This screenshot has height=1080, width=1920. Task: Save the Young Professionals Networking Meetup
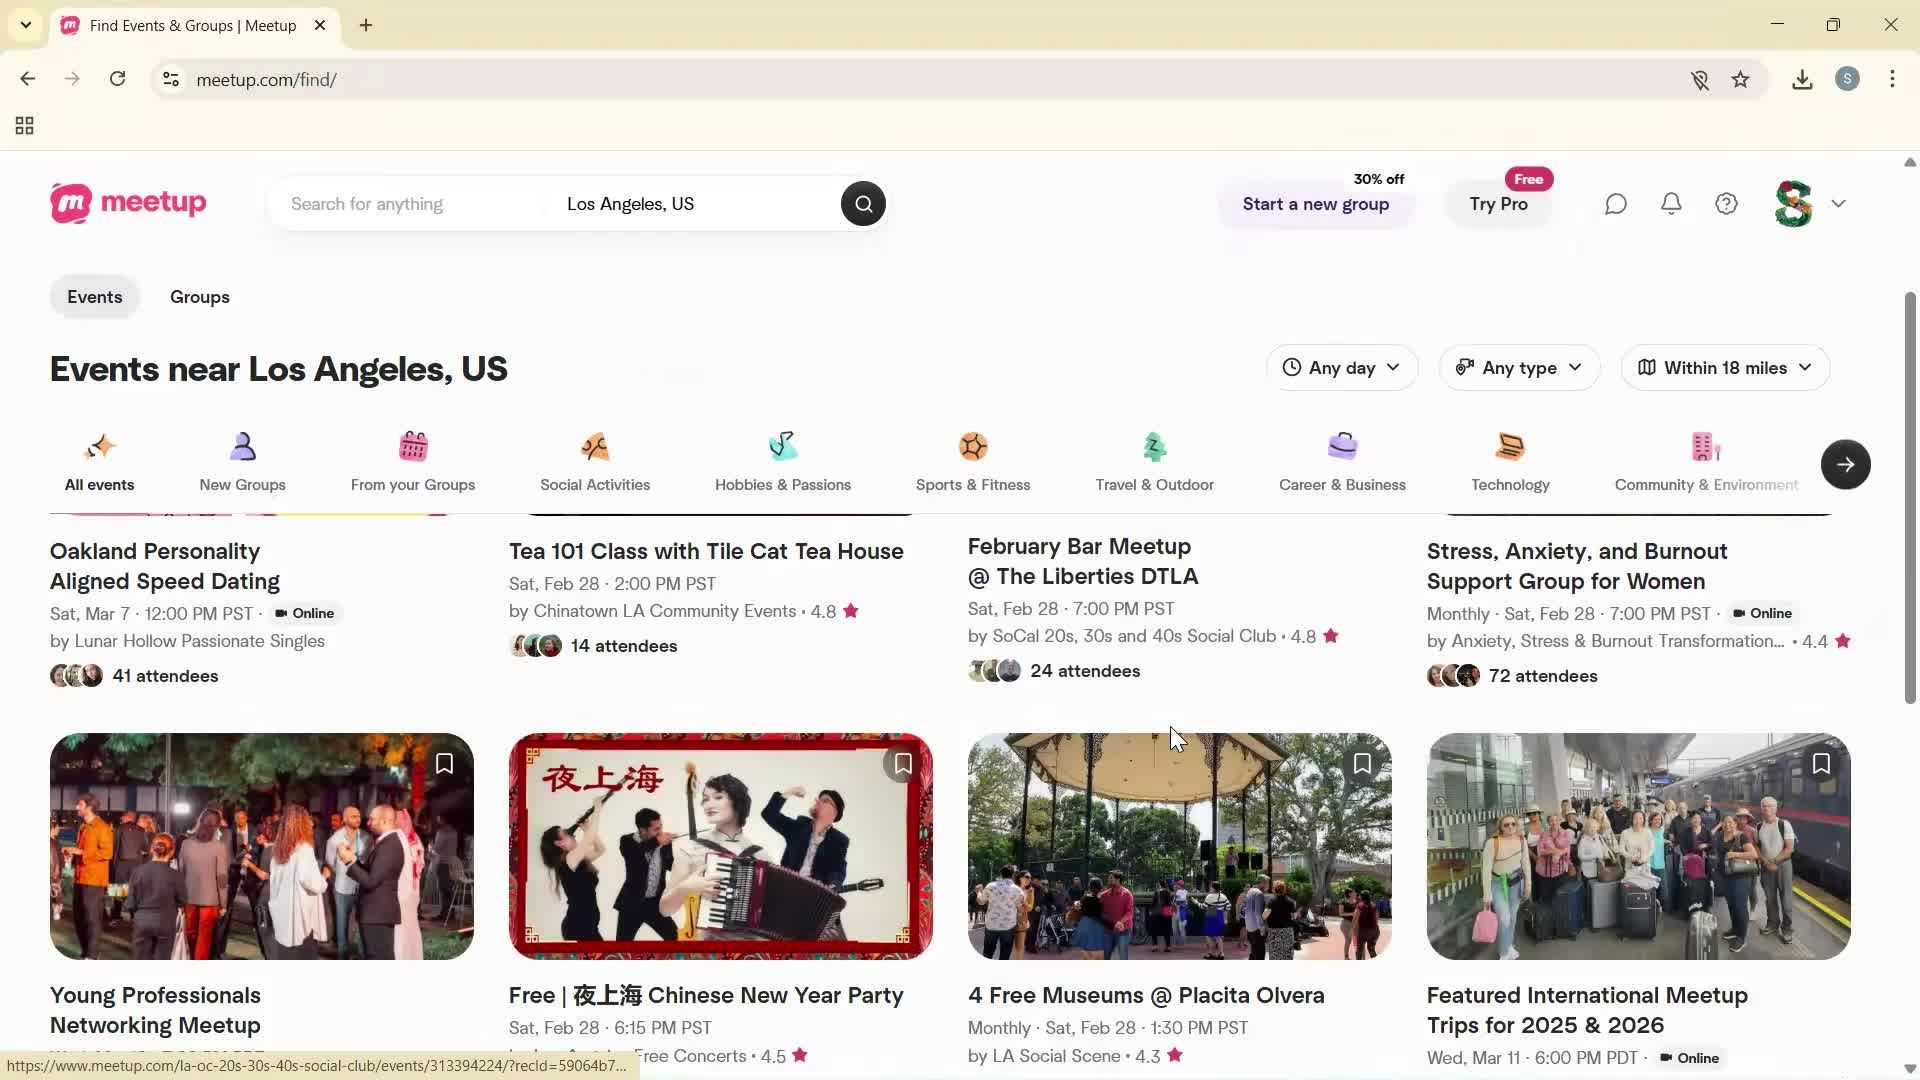click(x=444, y=763)
